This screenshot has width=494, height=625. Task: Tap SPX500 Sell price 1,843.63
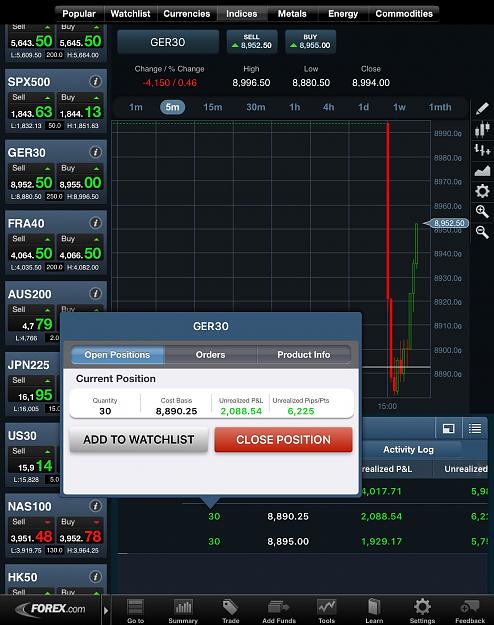tap(31, 107)
